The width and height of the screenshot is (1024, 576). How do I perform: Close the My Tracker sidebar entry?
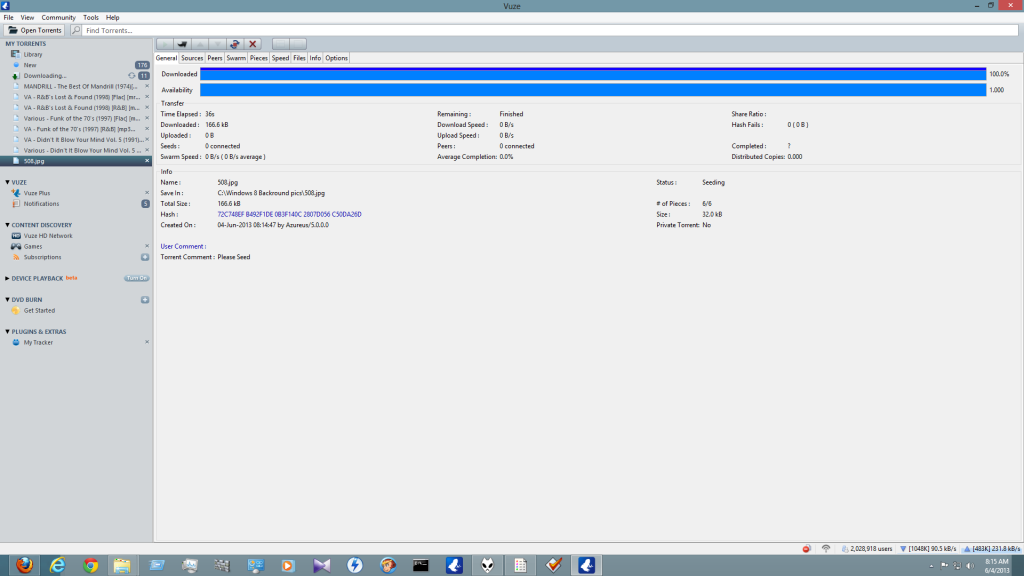147,342
